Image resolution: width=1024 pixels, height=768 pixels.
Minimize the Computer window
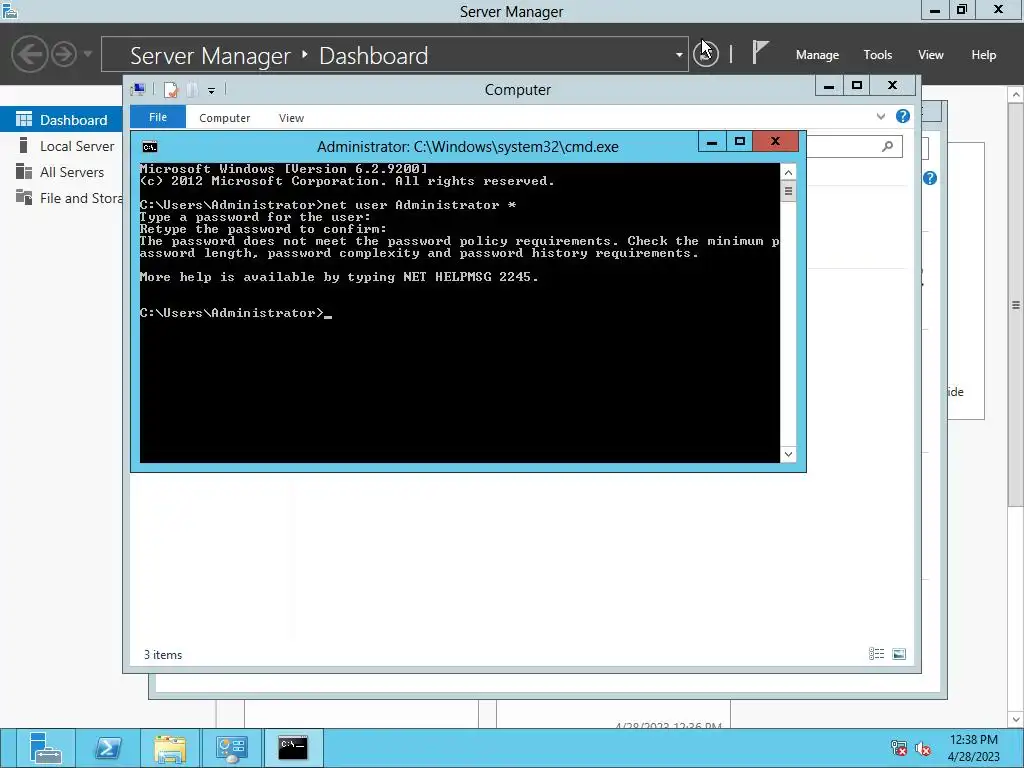[x=829, y=86]
